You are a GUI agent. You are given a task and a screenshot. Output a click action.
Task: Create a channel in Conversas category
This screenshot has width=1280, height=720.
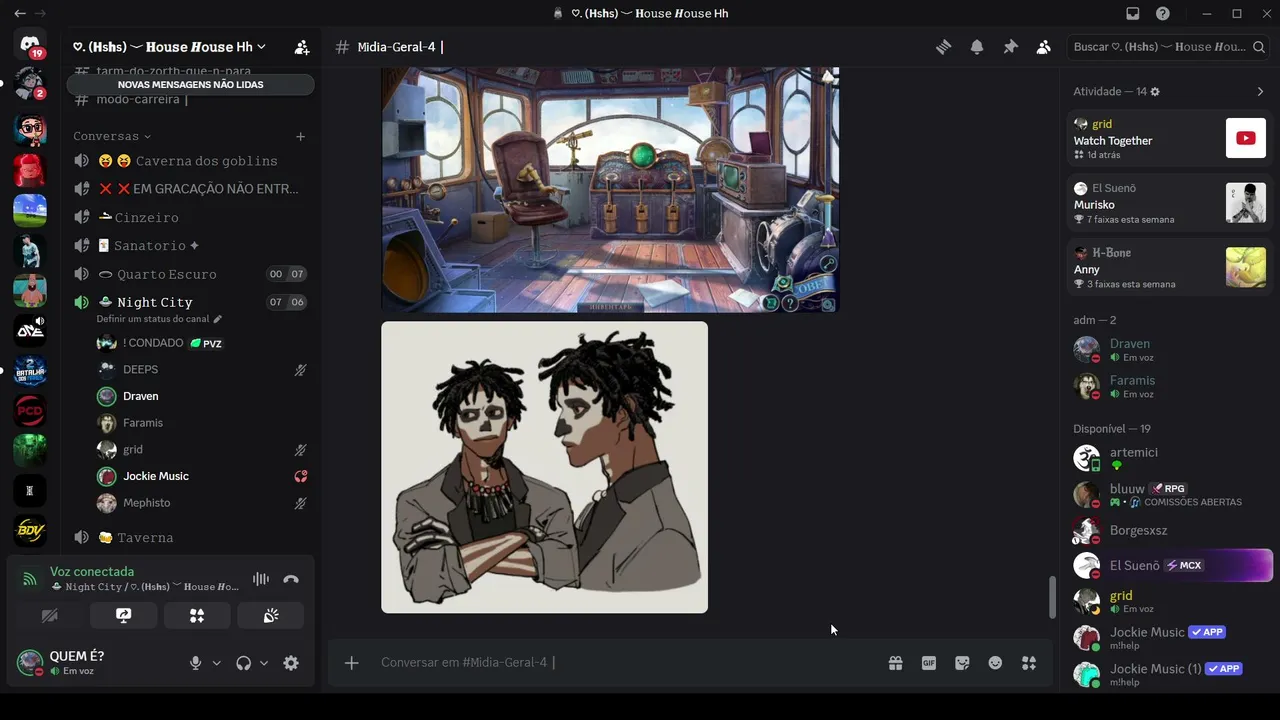(x=300, y=136)
